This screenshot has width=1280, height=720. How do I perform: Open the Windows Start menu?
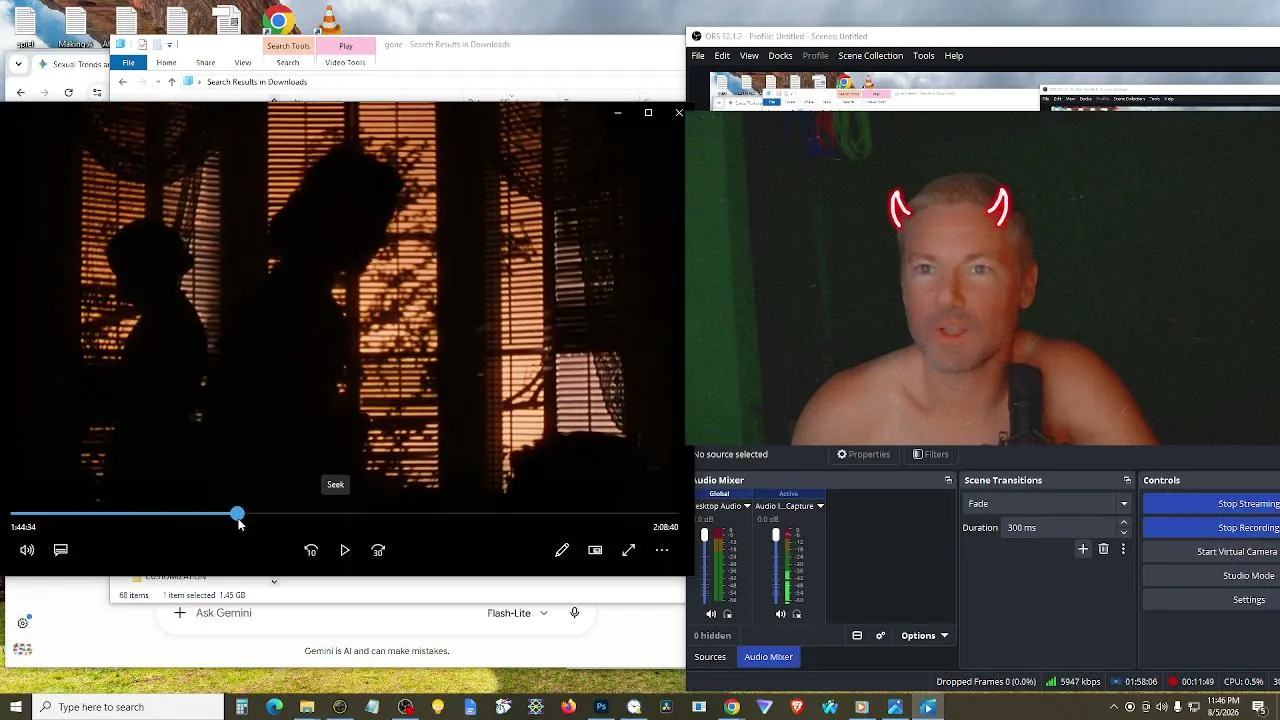[x=15, y=707]
